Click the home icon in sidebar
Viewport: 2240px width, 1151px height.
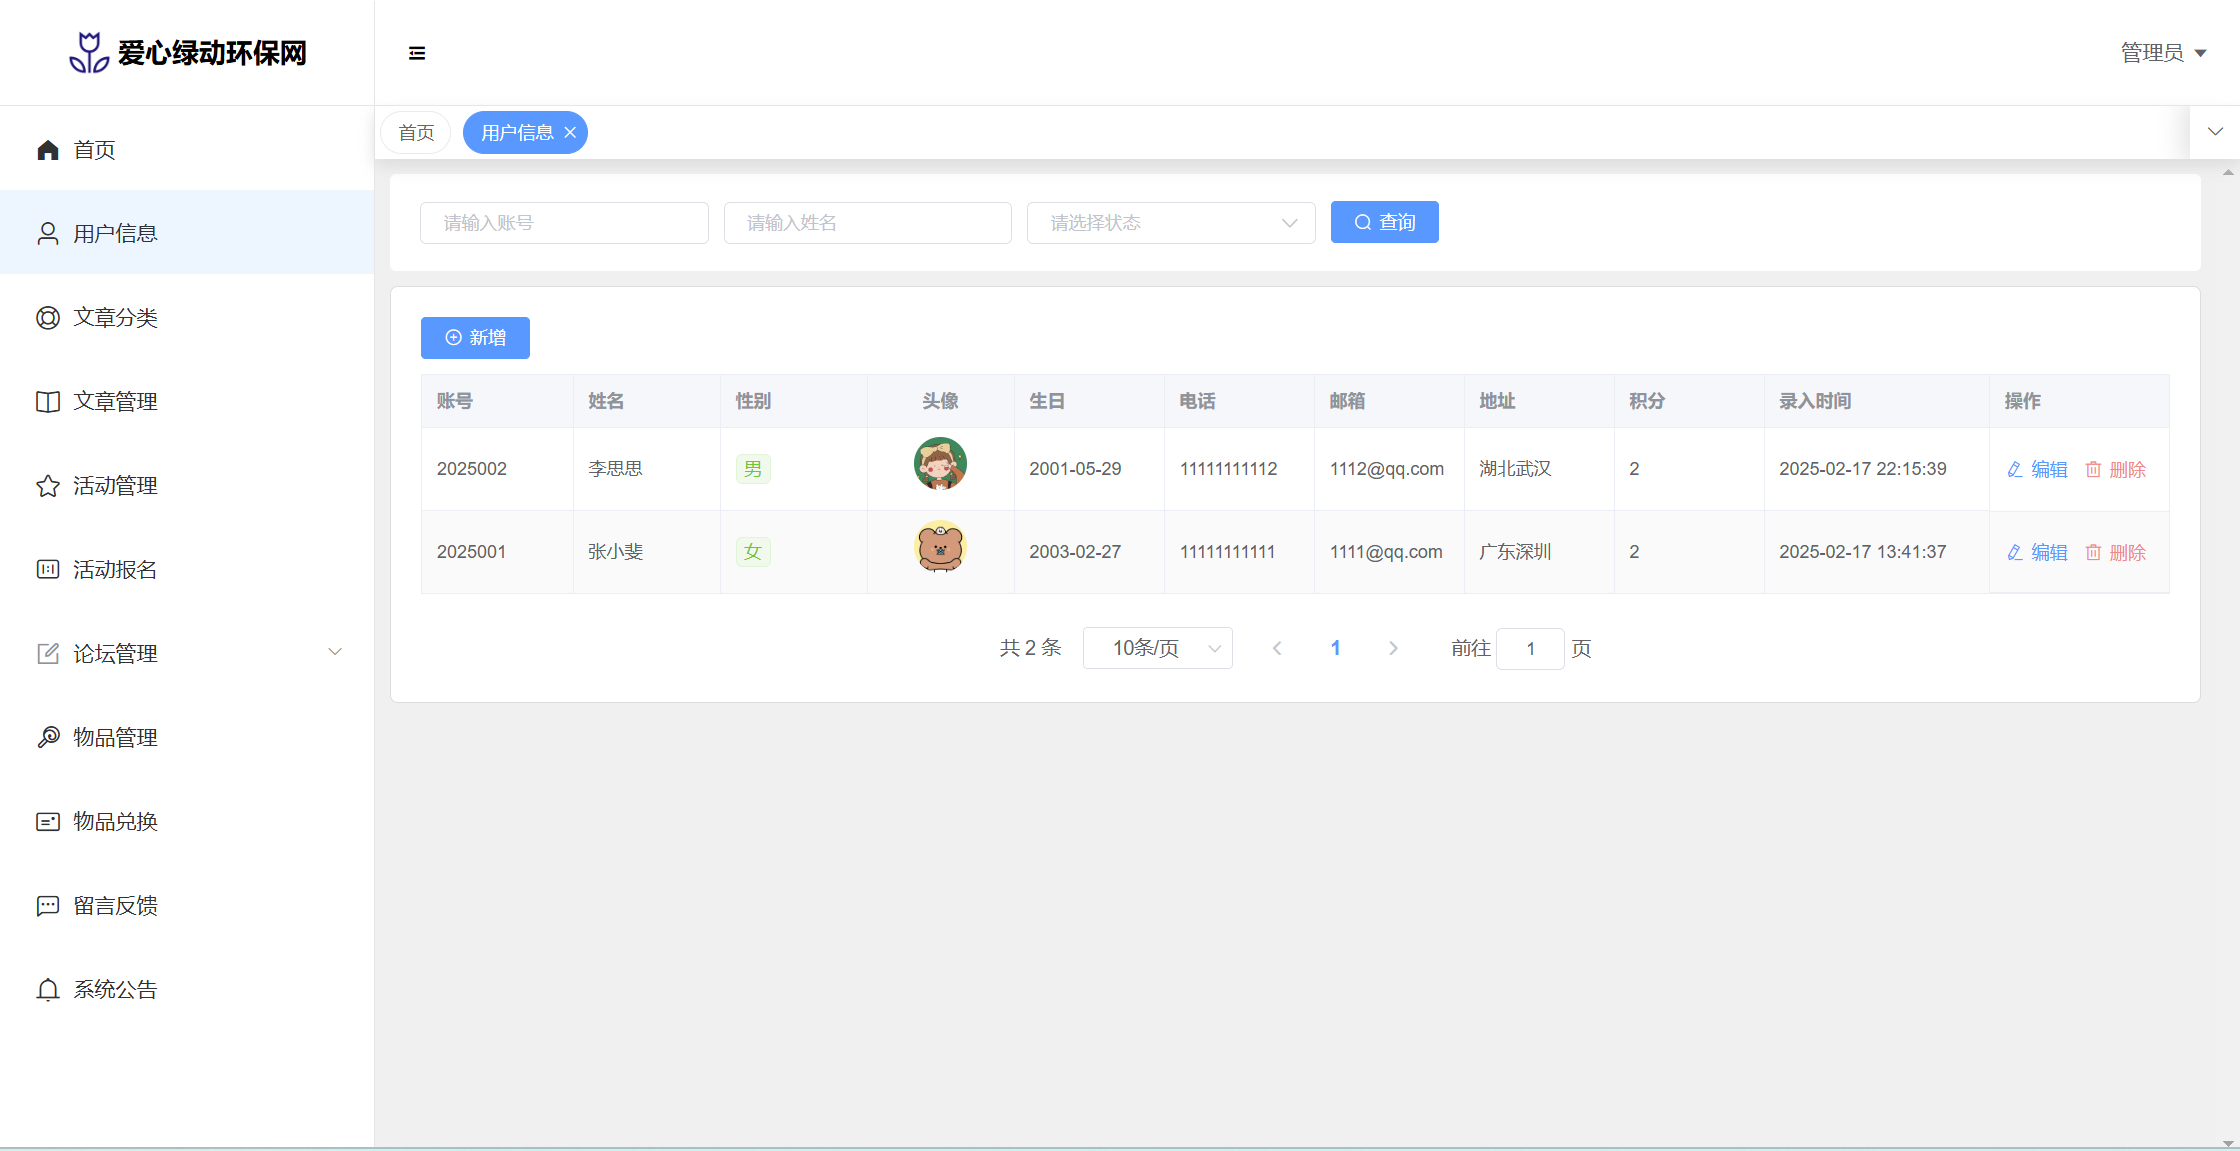[48, 150]
